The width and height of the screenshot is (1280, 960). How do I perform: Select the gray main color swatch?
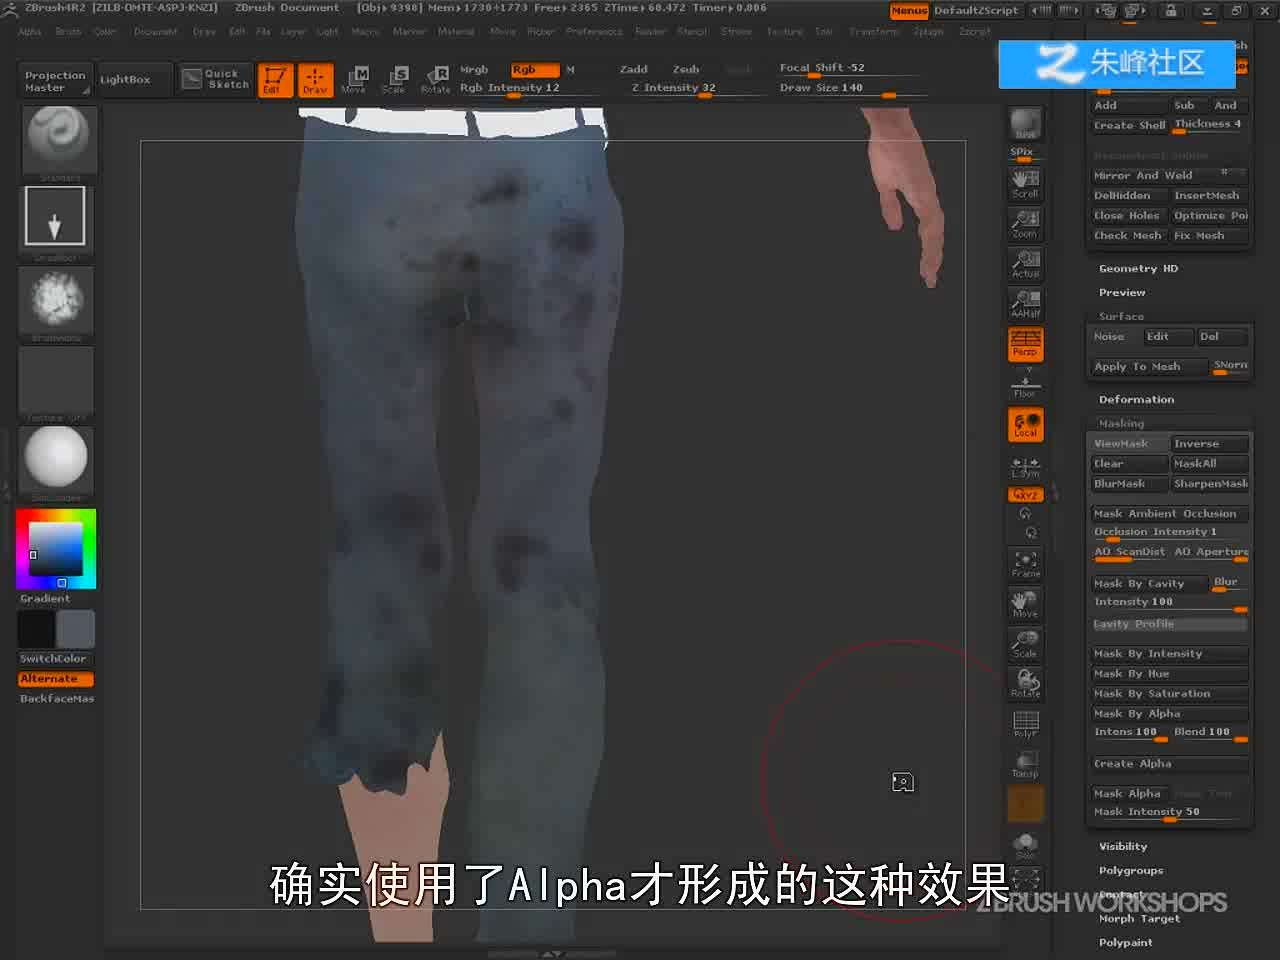(76, 629)
